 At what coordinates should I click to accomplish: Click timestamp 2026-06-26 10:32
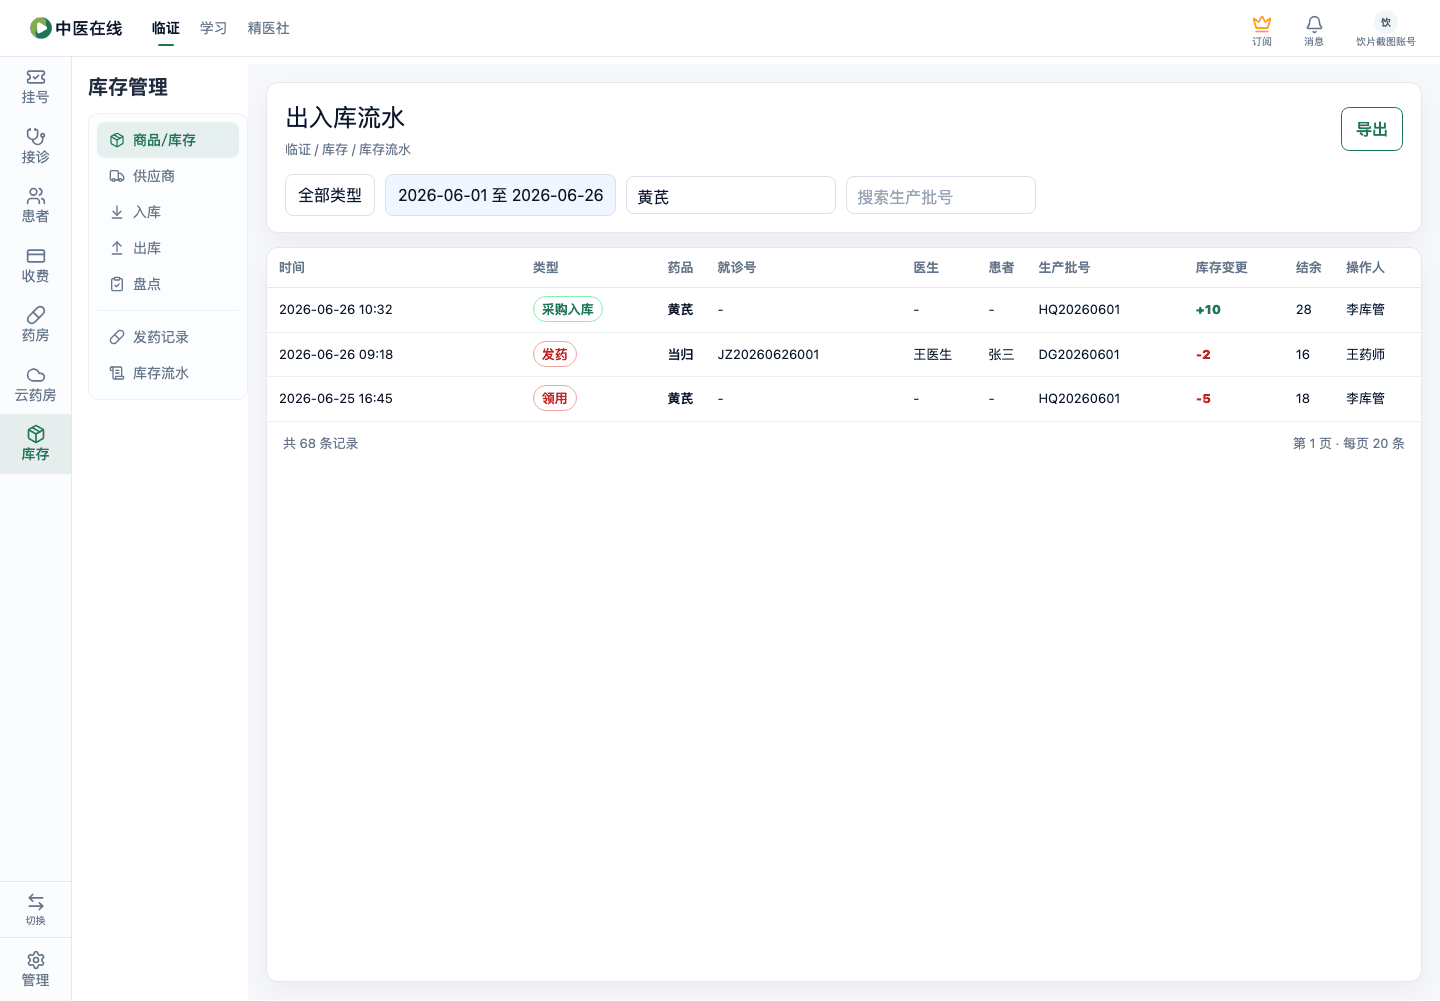pyautogui.click(x=336, y=310)
